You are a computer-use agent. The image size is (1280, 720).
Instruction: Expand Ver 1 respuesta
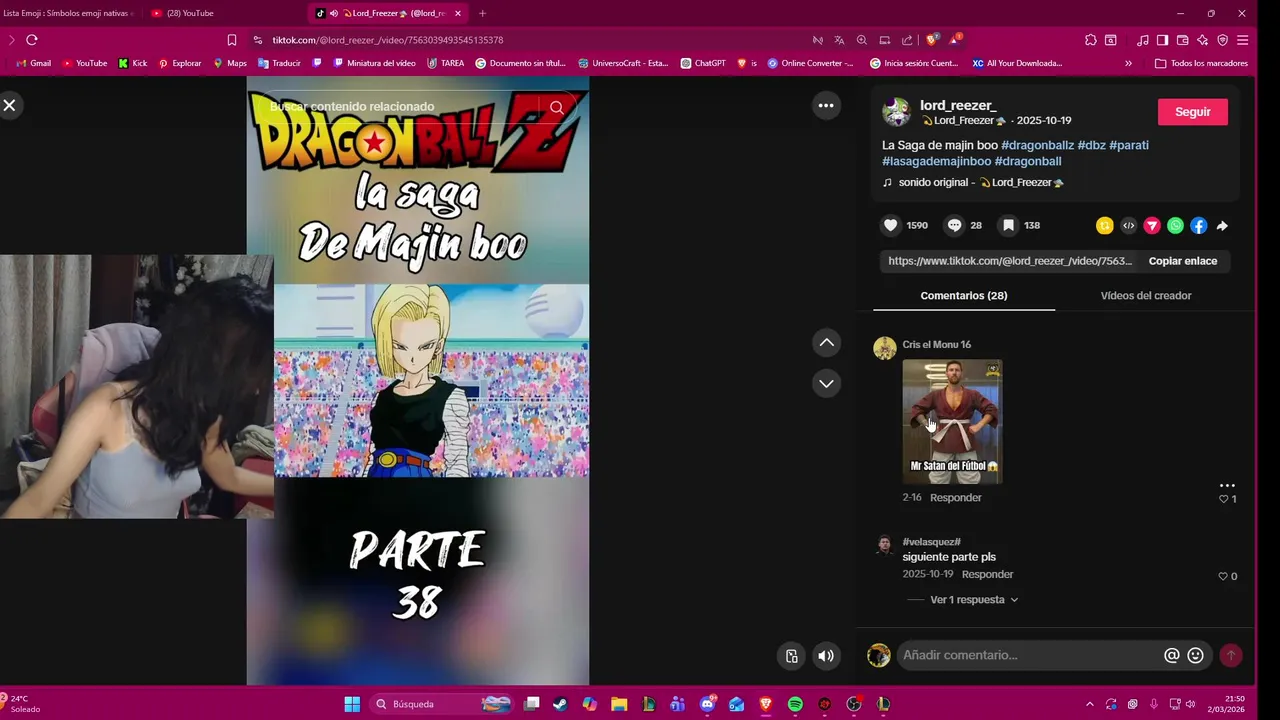coord(974,600)
